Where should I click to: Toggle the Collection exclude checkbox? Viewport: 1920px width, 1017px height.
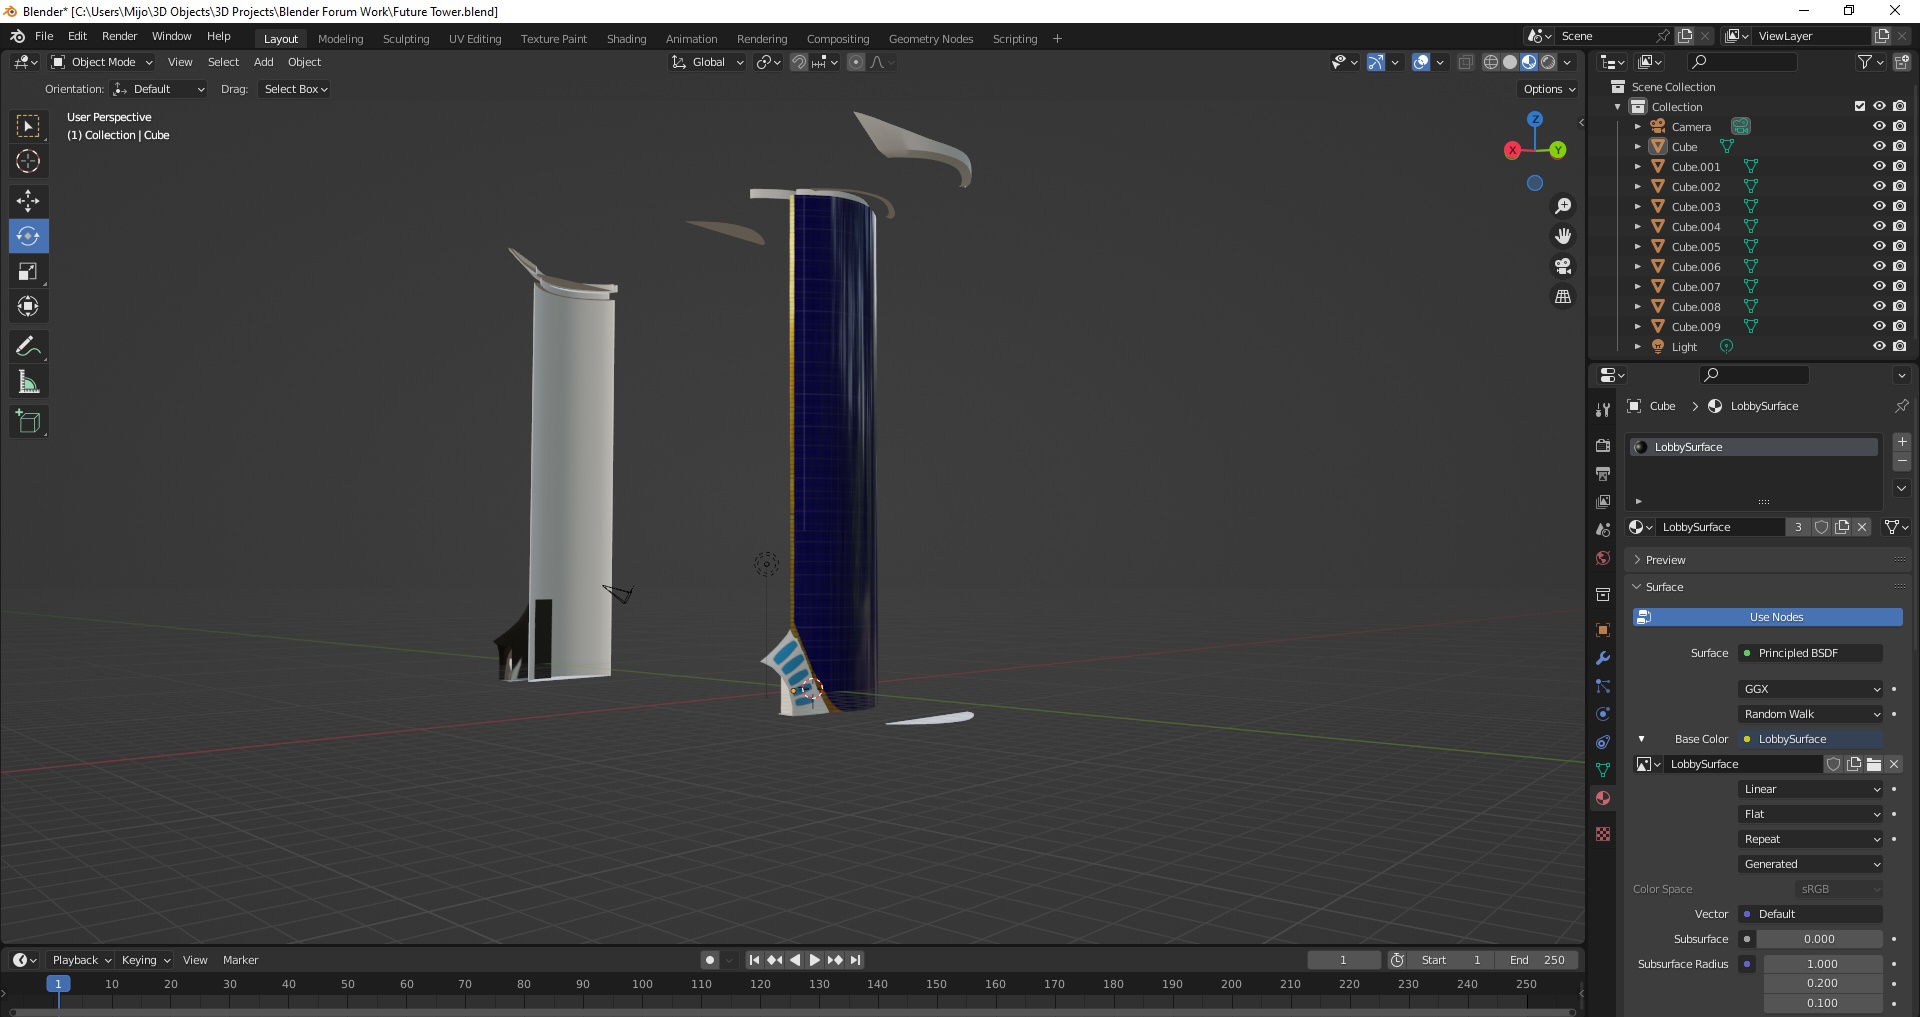[x=1859, y=106]
